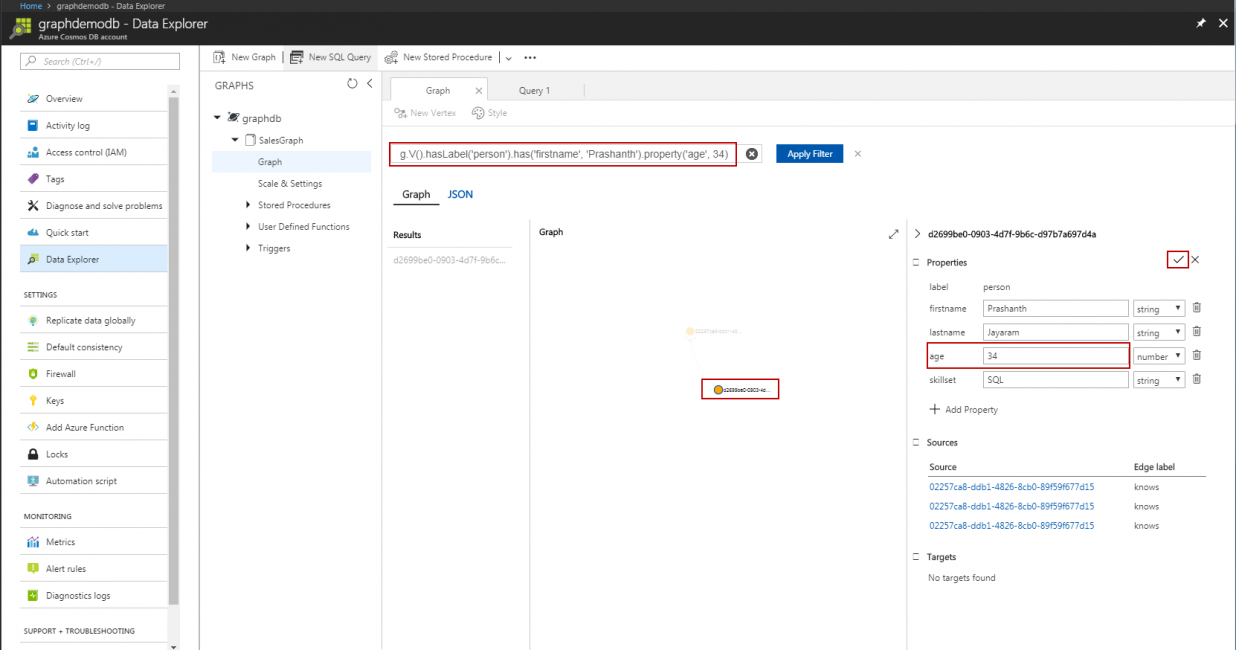Expand the graph view to full size
The height and width of the screenshot is (650, 1236).
[893, 234]
